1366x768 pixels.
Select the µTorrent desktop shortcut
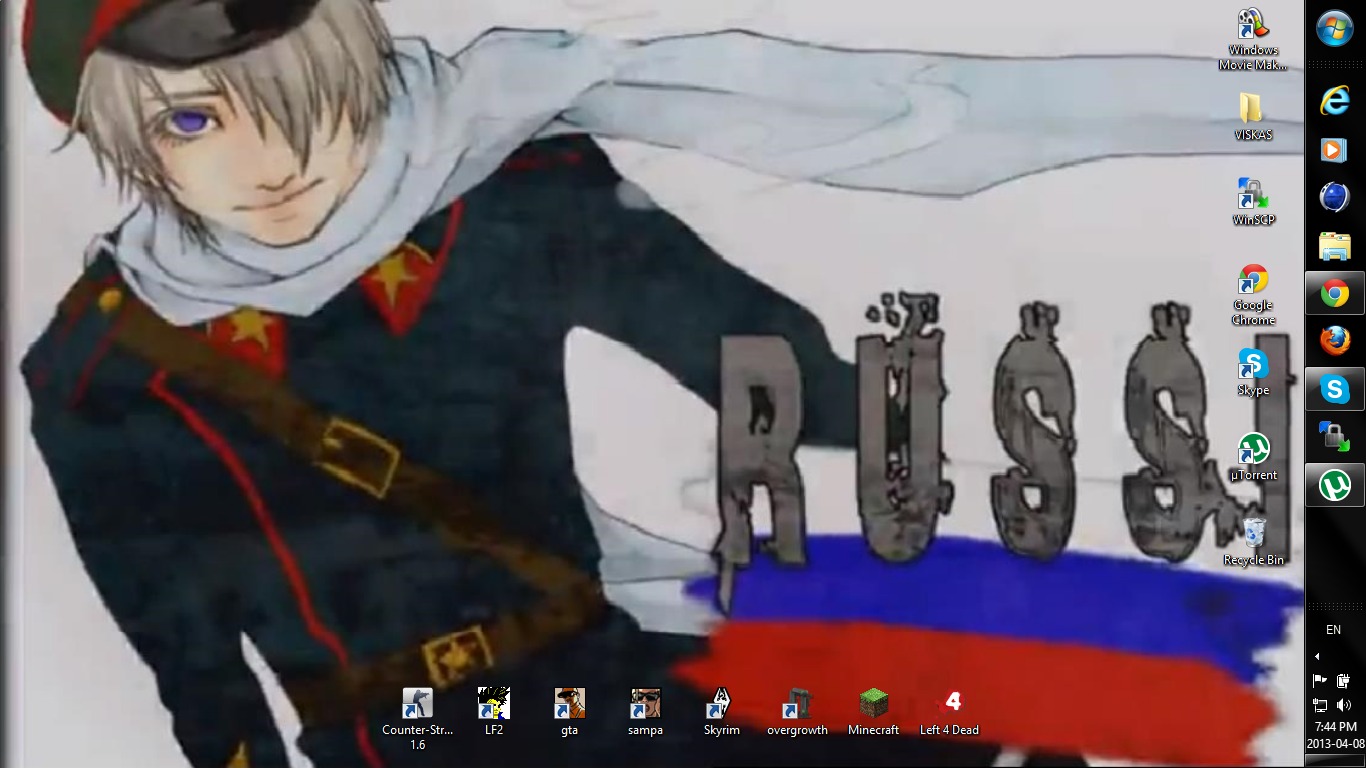pyautogui.click(x=1253, y=458)
